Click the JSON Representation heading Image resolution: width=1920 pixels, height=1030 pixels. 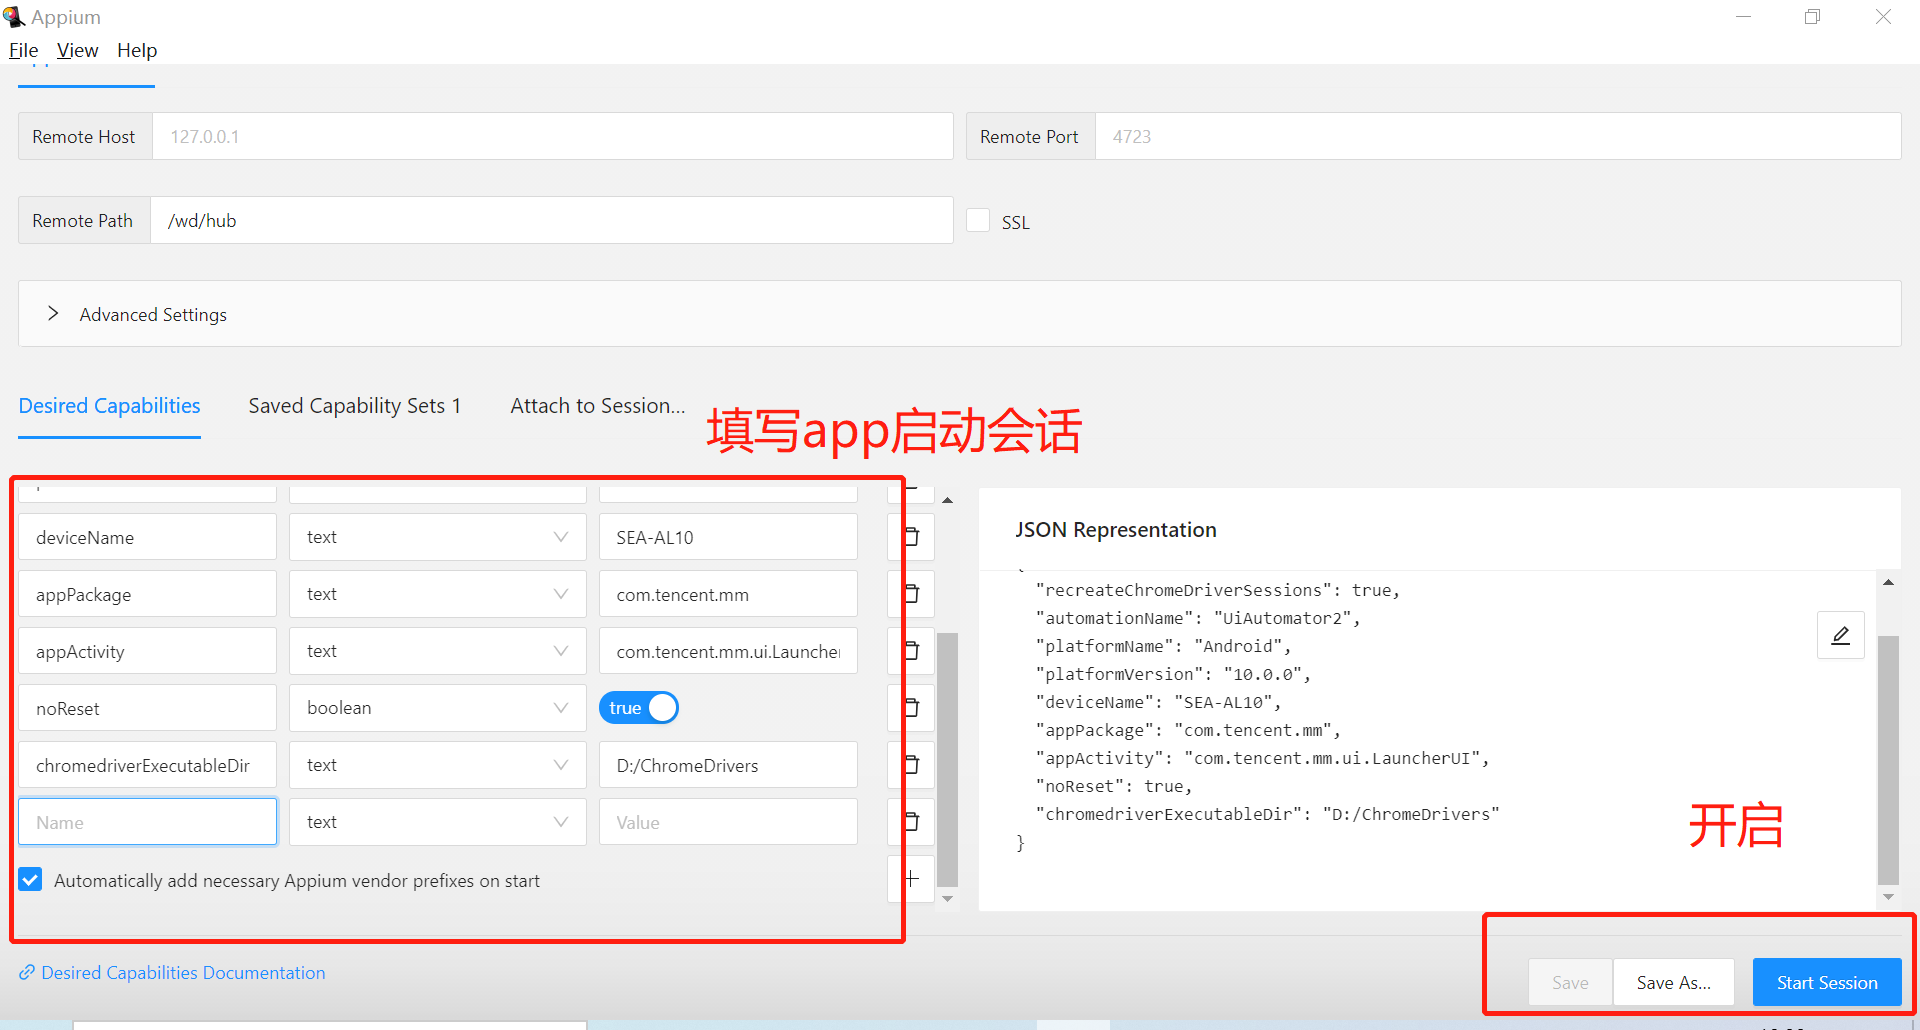(1116, 530)
